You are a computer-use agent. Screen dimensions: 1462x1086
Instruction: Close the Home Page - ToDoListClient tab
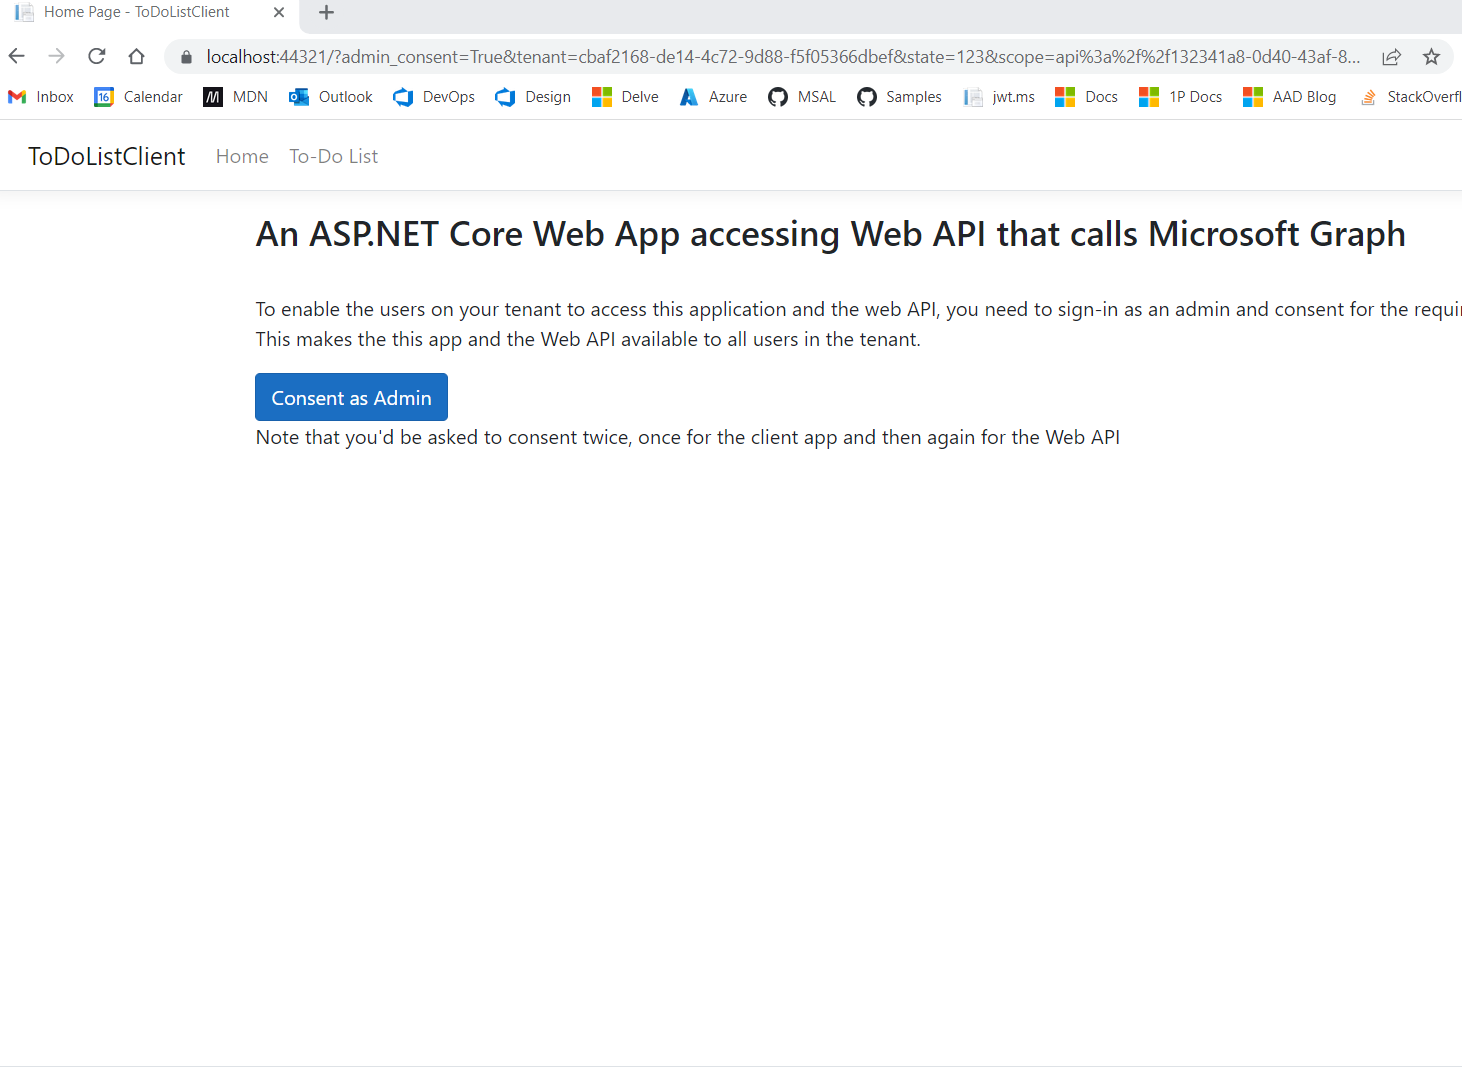click(x=279, y=13)
